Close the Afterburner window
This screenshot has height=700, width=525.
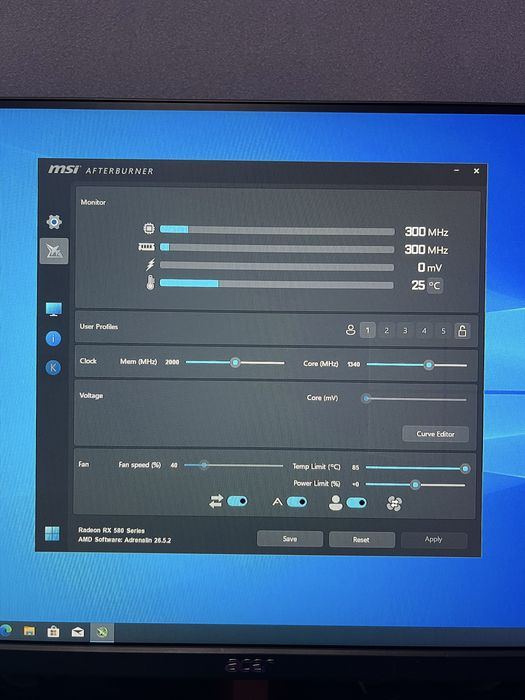476,171
